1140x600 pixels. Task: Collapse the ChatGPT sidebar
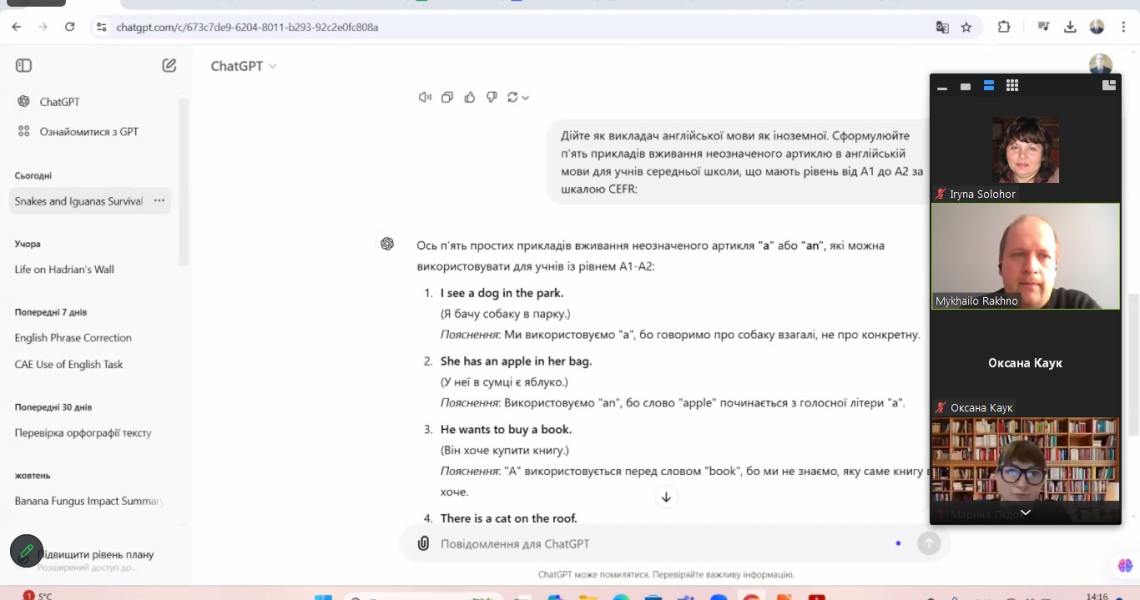pos(23,65)
